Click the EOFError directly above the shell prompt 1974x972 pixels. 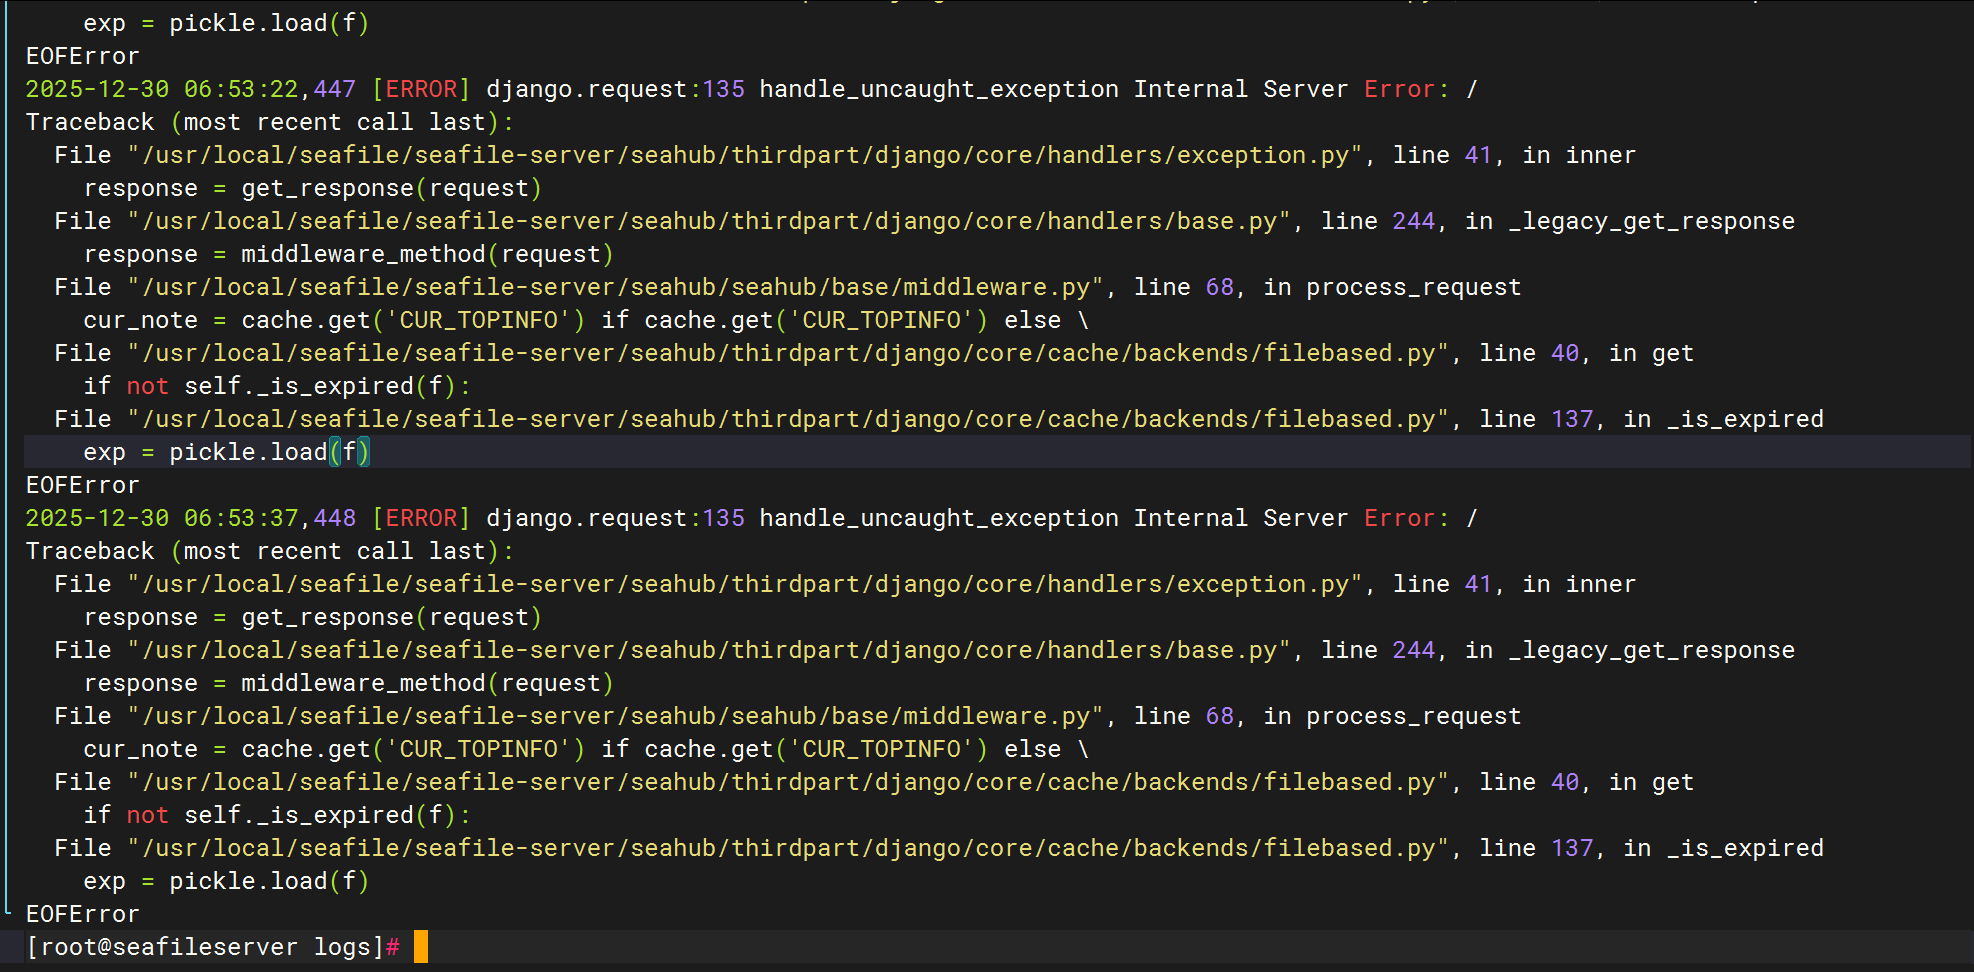[83, 914]
